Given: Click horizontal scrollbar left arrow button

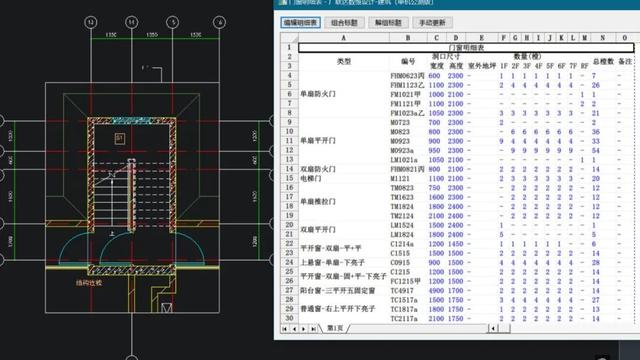Looking at the screenshot, I should [x=493, y=328].
